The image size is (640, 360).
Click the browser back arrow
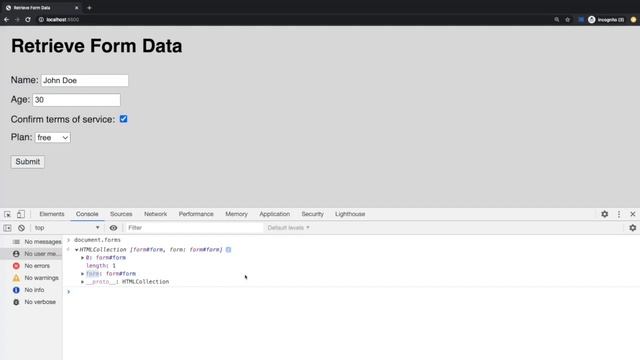coord(7,20)
